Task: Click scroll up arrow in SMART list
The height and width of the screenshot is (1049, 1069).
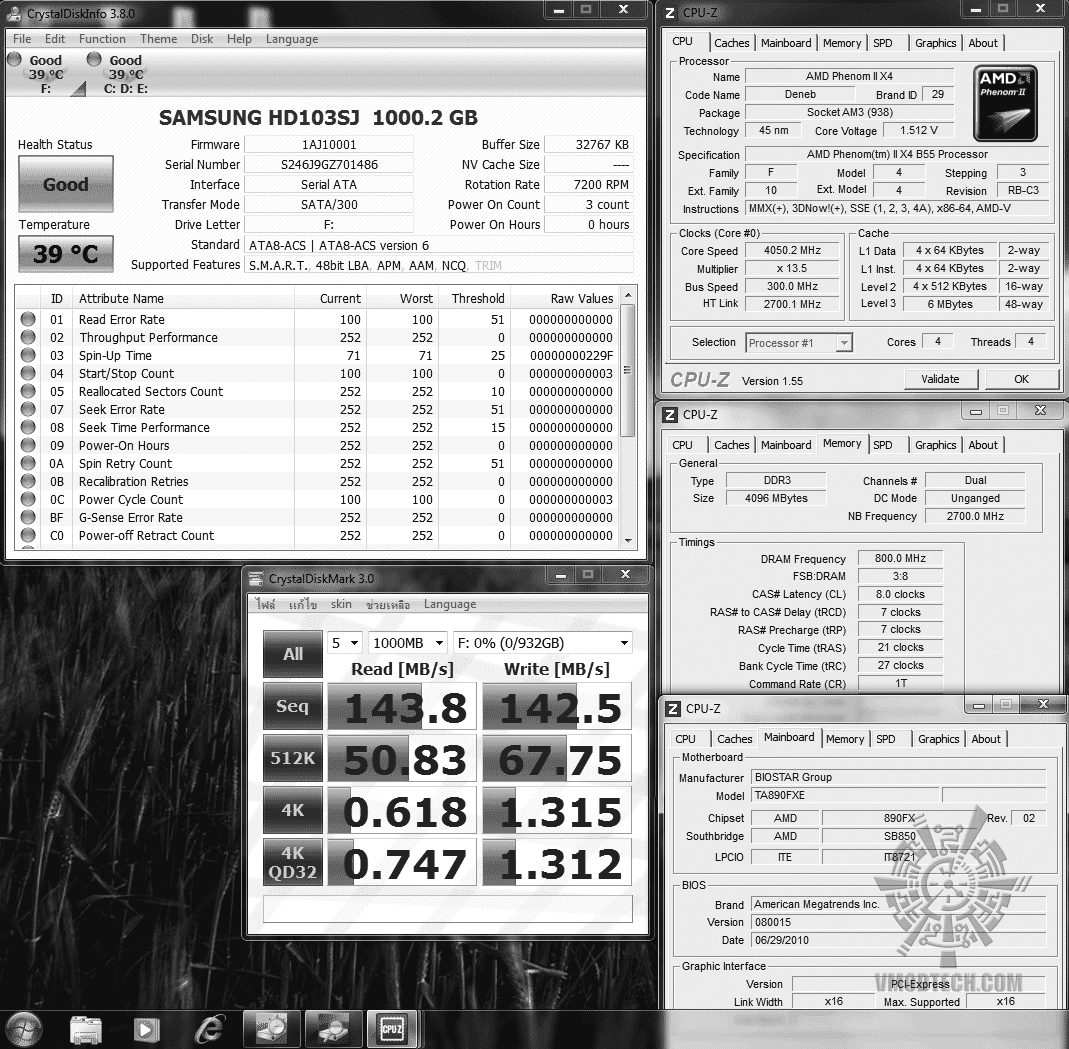Action: (x=628, y=295)
